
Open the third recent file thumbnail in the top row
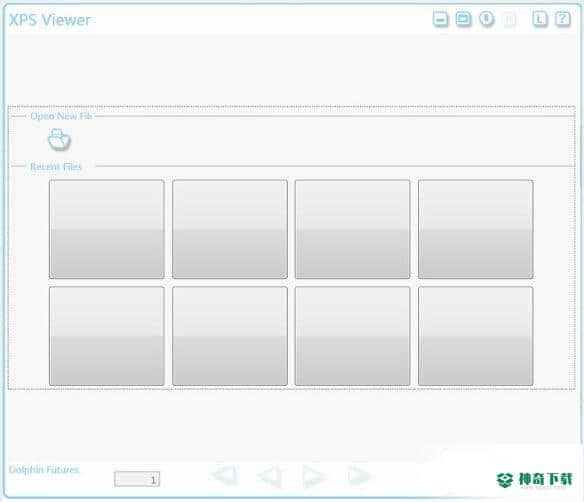tap(352, 229)
